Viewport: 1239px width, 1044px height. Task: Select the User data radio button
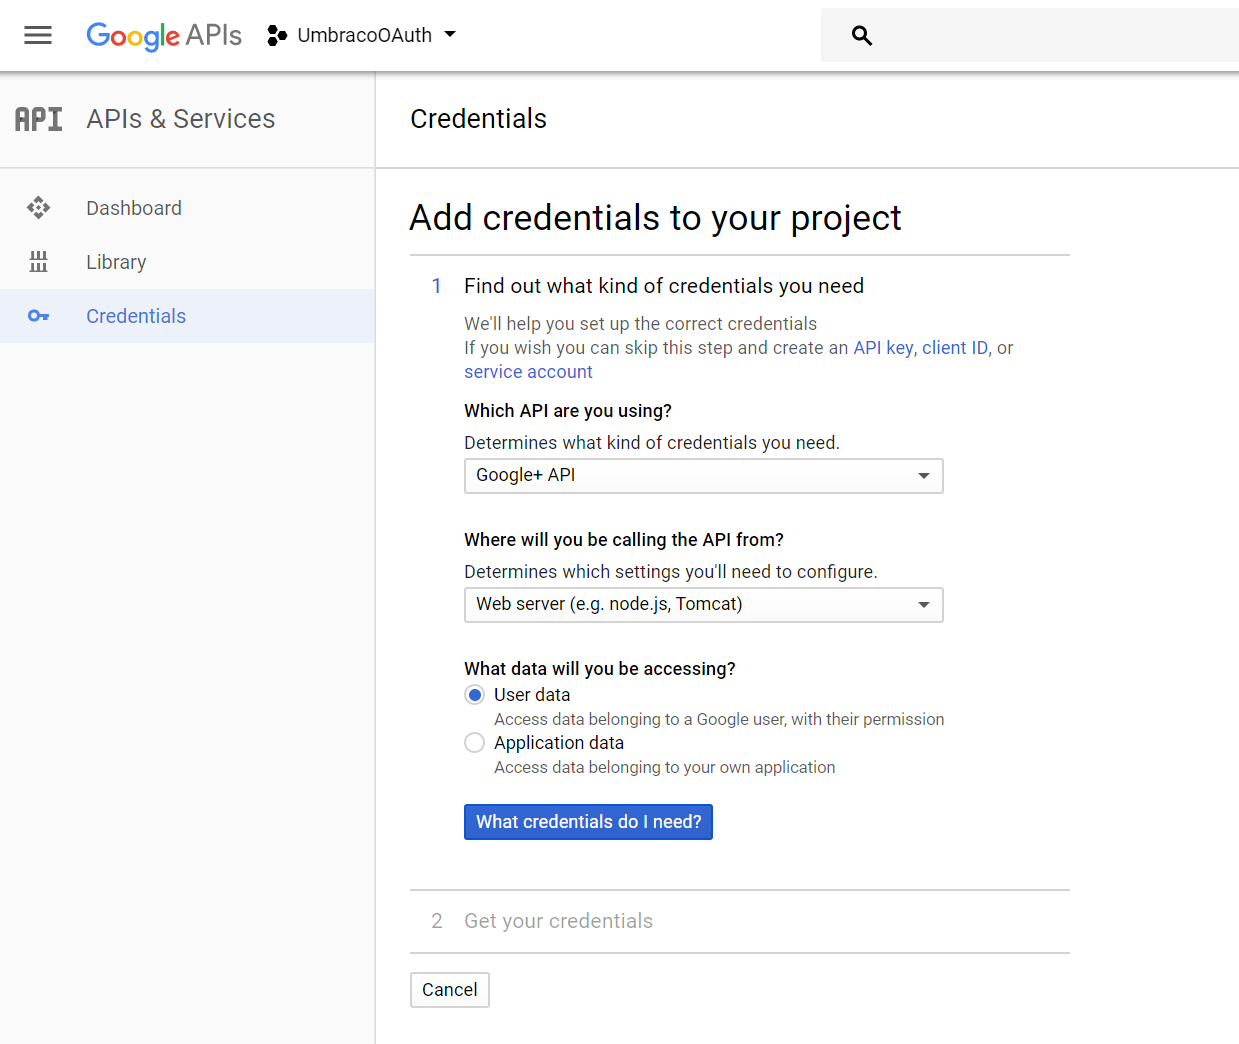coord(475,695)
